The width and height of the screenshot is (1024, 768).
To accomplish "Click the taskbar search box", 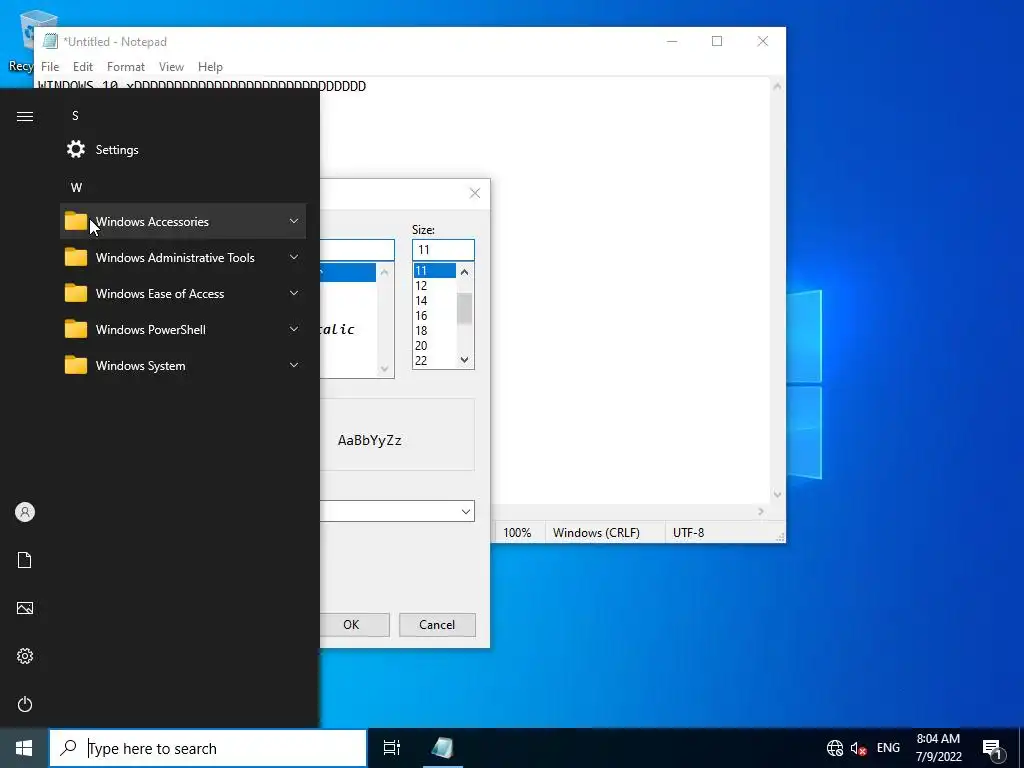I will [208, 748].
